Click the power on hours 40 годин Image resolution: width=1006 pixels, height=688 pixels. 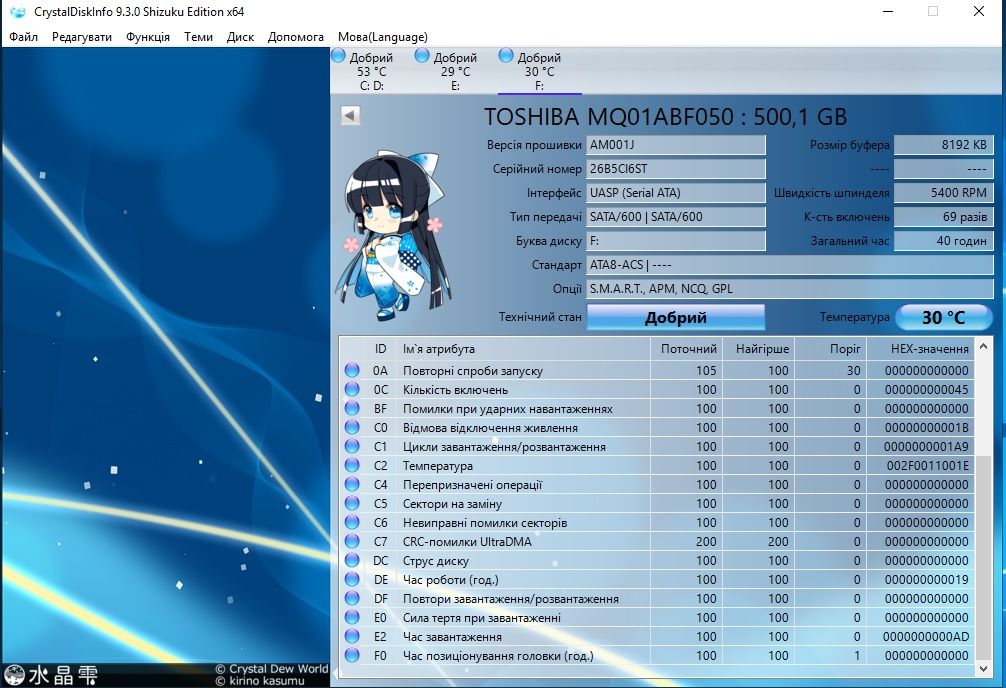(x=943, y=241)
